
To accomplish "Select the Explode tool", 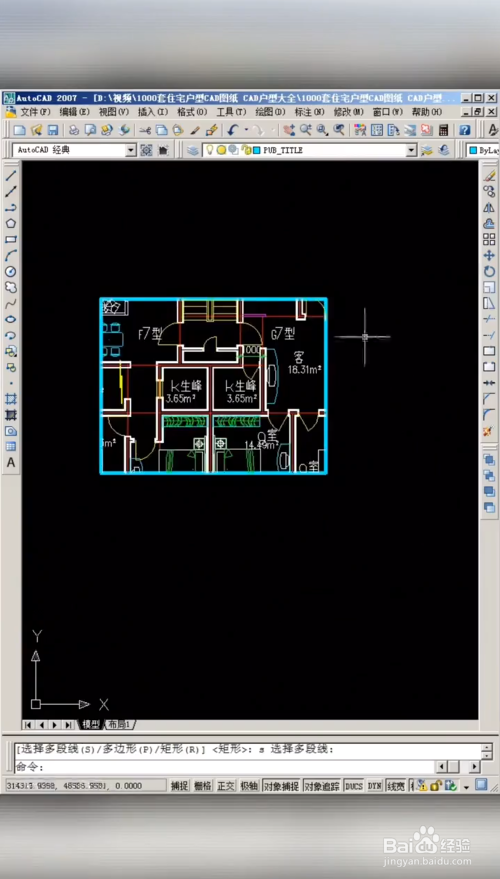I will tap(489, 431).
